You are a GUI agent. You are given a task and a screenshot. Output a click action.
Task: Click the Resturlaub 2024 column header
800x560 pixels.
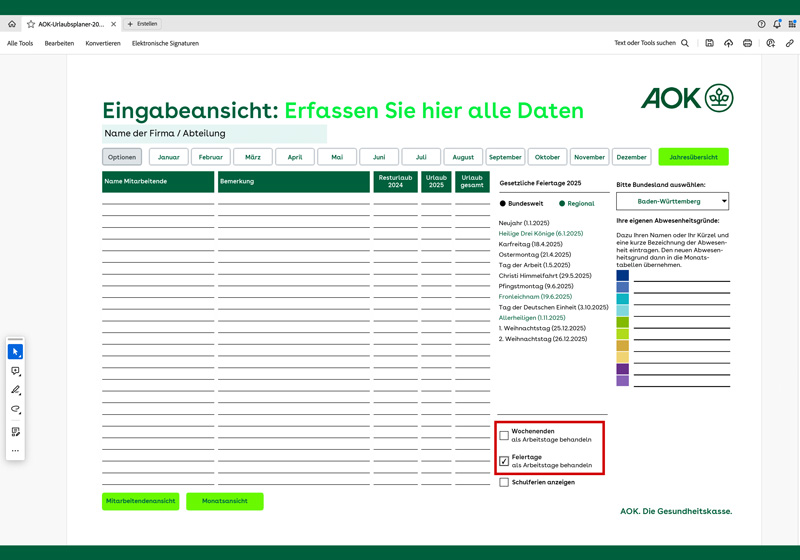[x=395, y=182]
